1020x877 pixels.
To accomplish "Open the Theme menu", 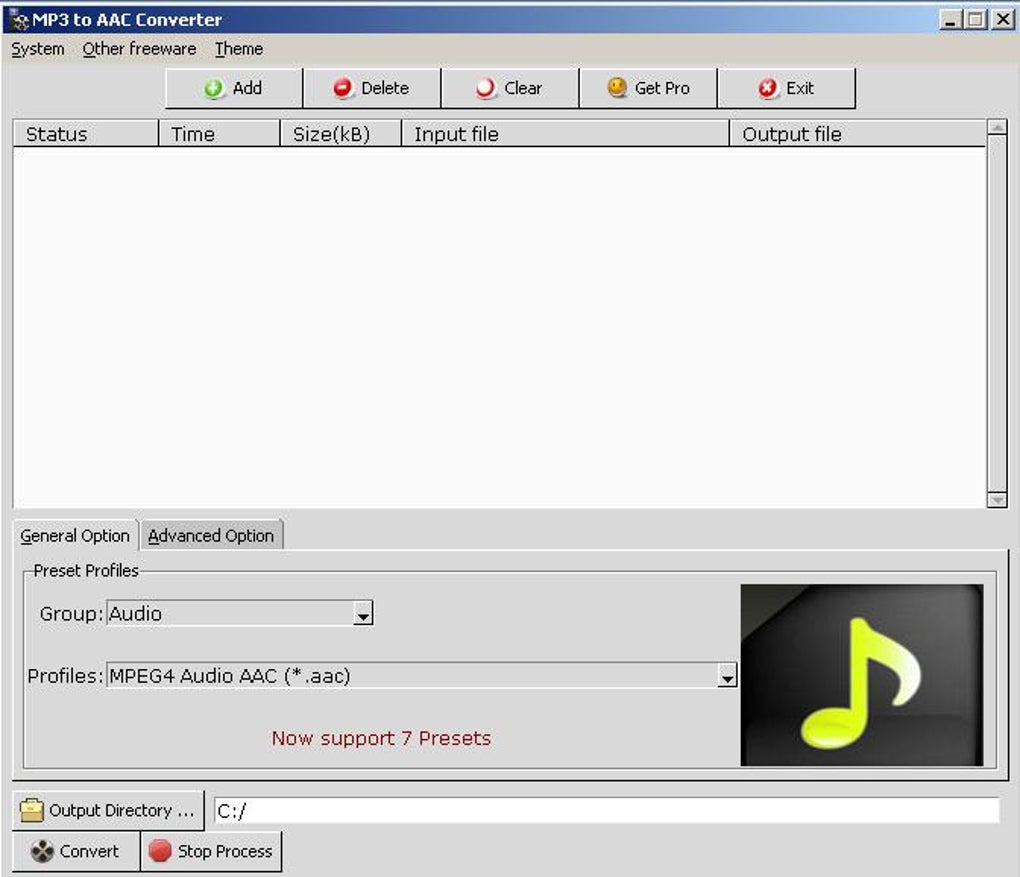I will (239, 49).
